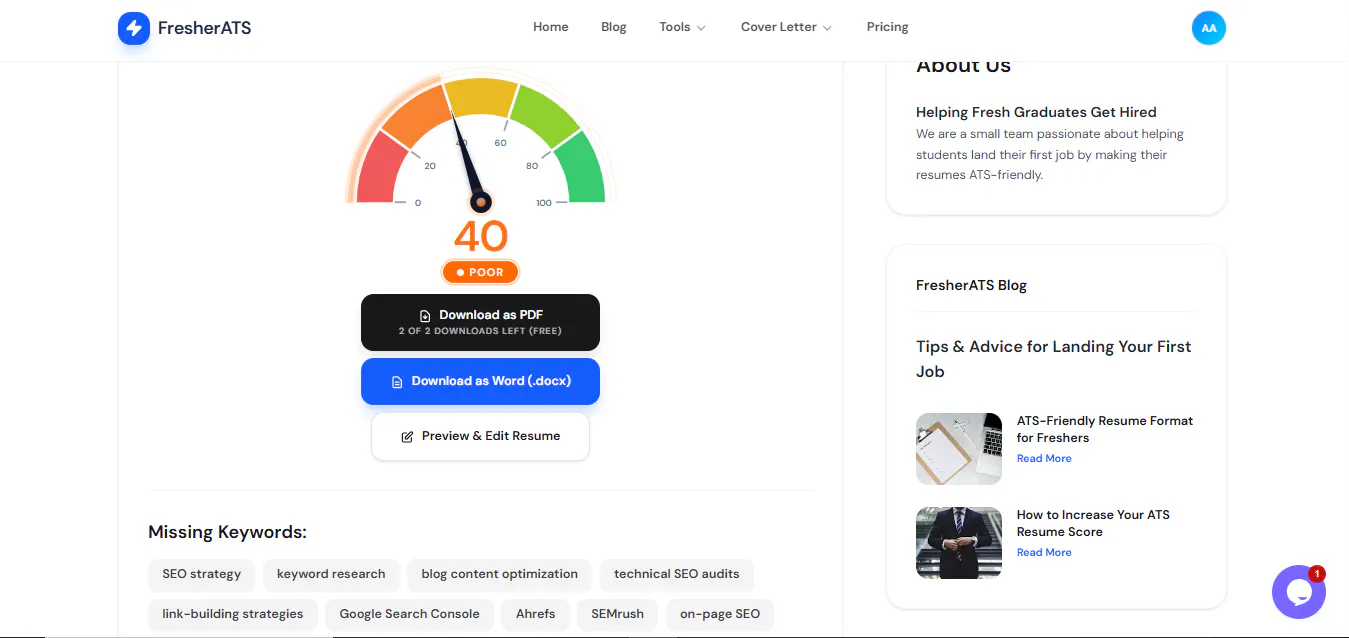
Task: Open the 'How to Increase Your ATS Resume Score' article title
Action: (1093, 523)
